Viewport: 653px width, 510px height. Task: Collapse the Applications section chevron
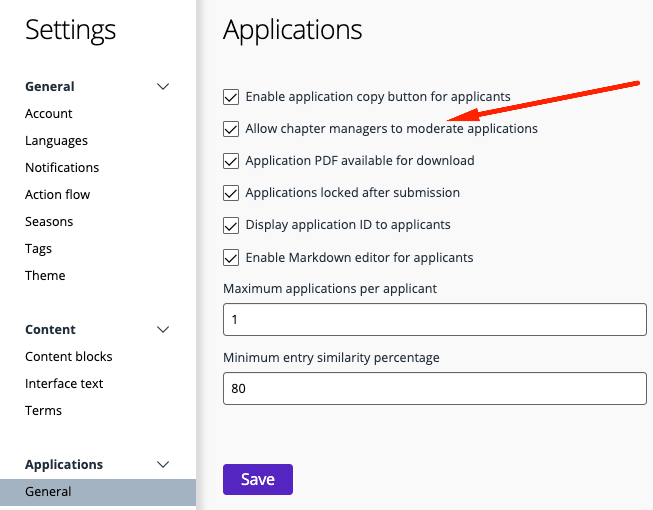point(163,465)
